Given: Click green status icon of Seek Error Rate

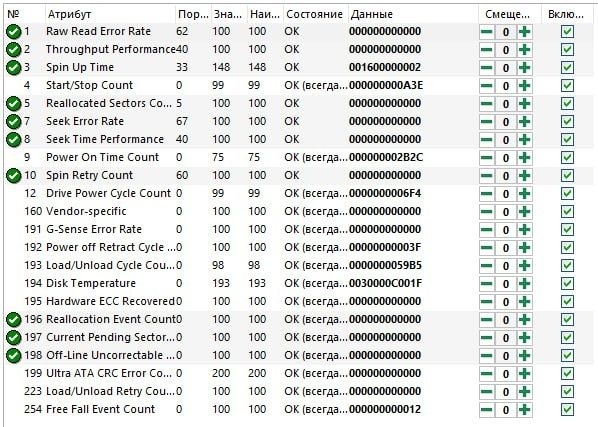Looking at the screenshot, I should pos(13,122).
